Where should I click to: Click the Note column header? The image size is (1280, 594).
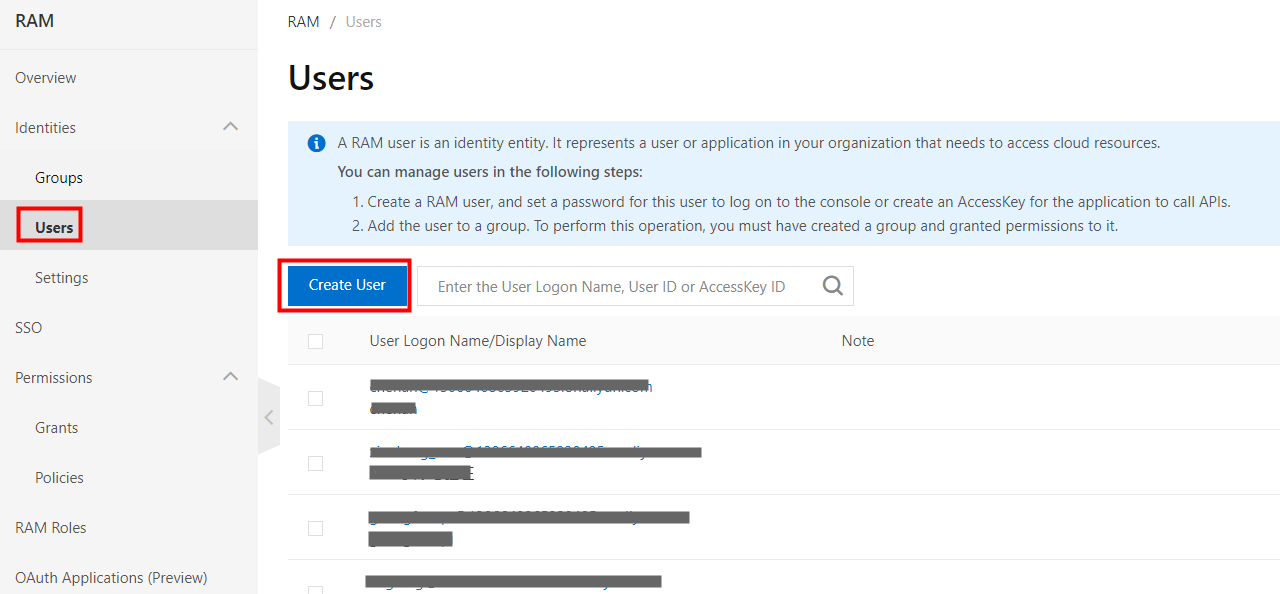pos(858,341)
